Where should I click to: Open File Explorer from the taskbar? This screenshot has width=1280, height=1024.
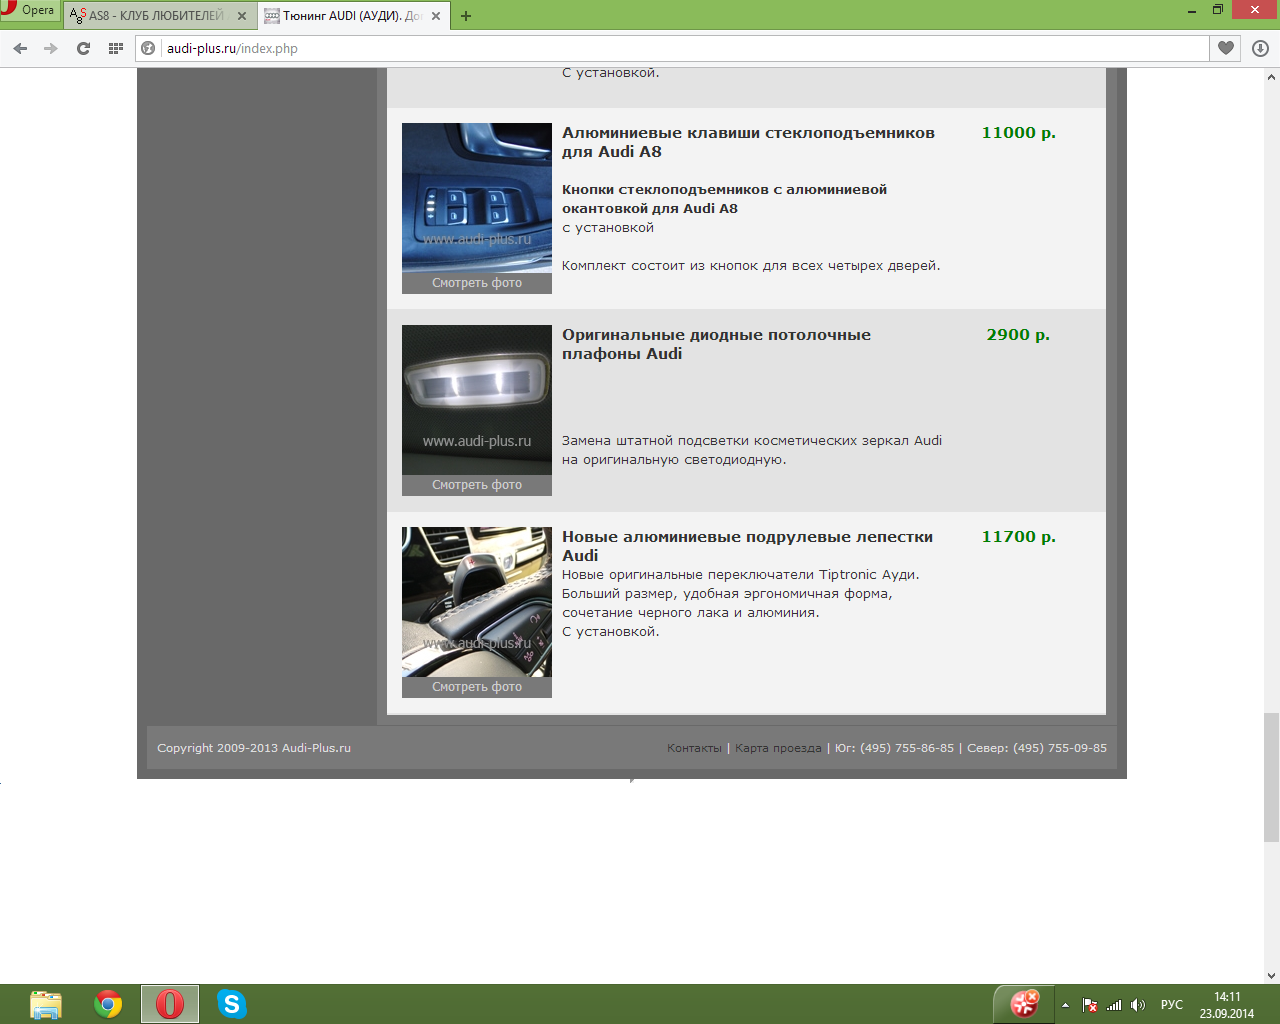coord(46,1004)
